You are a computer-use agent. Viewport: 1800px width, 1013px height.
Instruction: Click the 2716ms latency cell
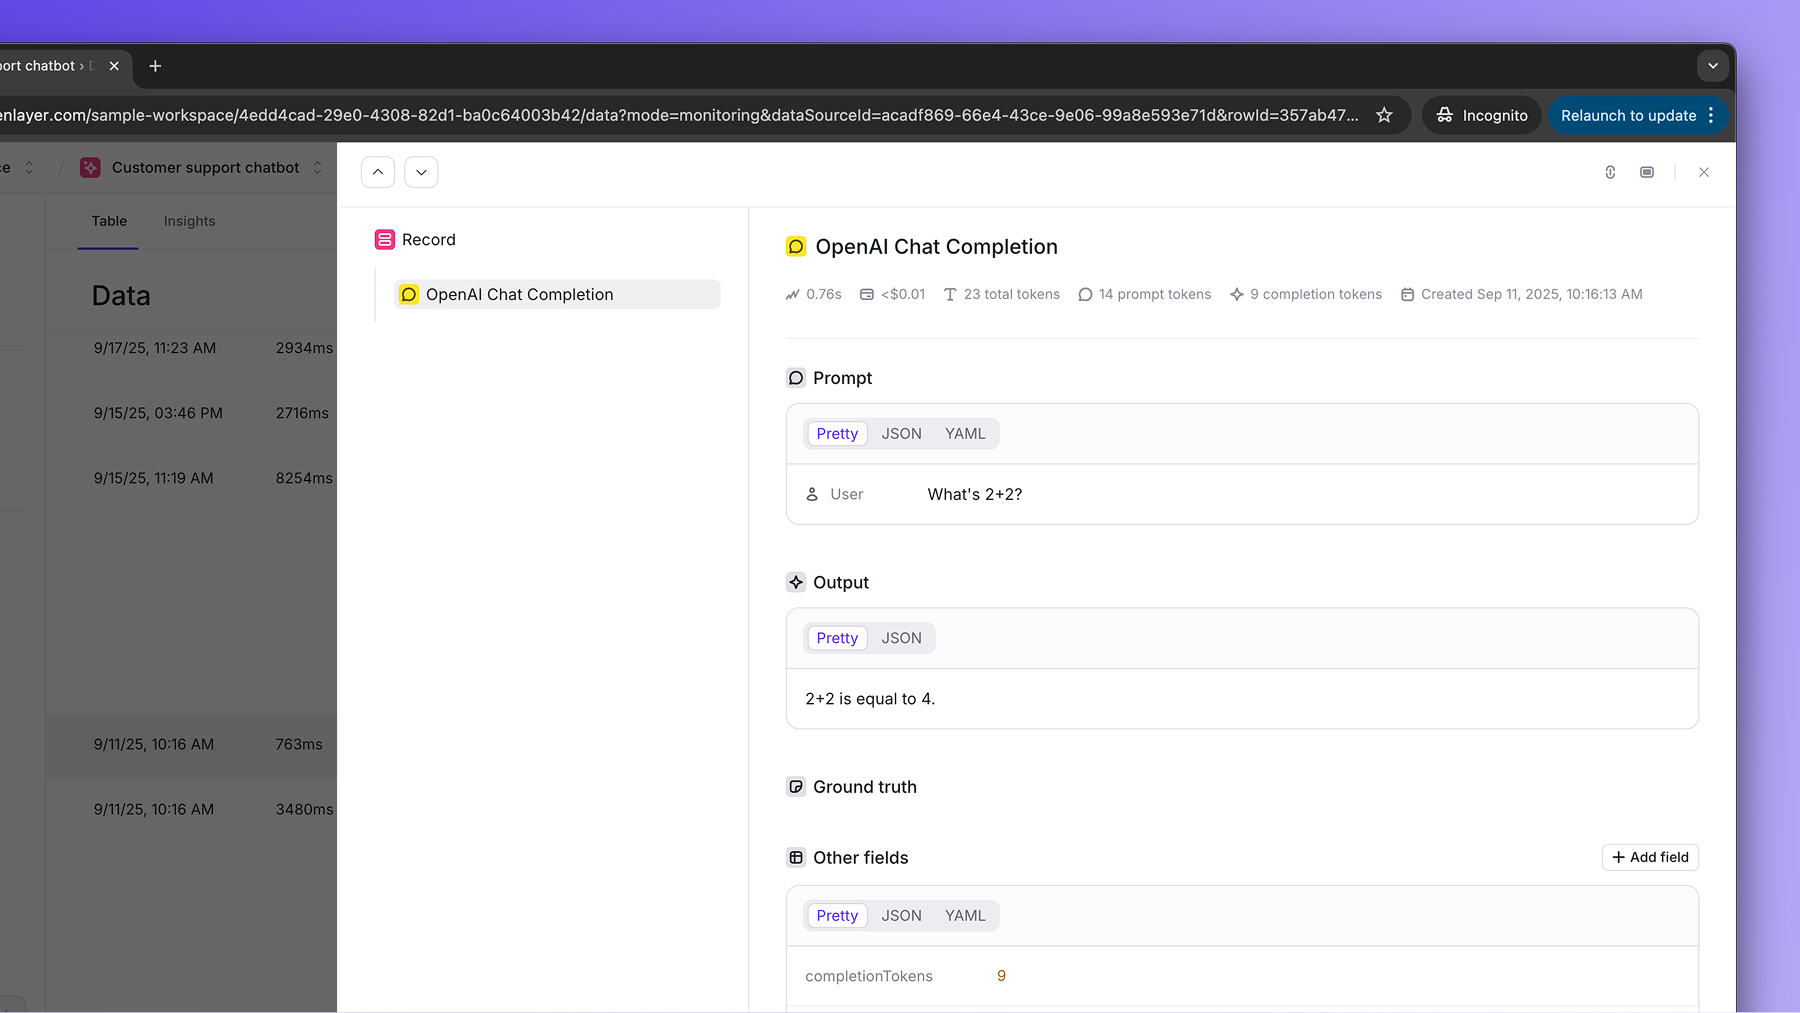tap(302, 413)
